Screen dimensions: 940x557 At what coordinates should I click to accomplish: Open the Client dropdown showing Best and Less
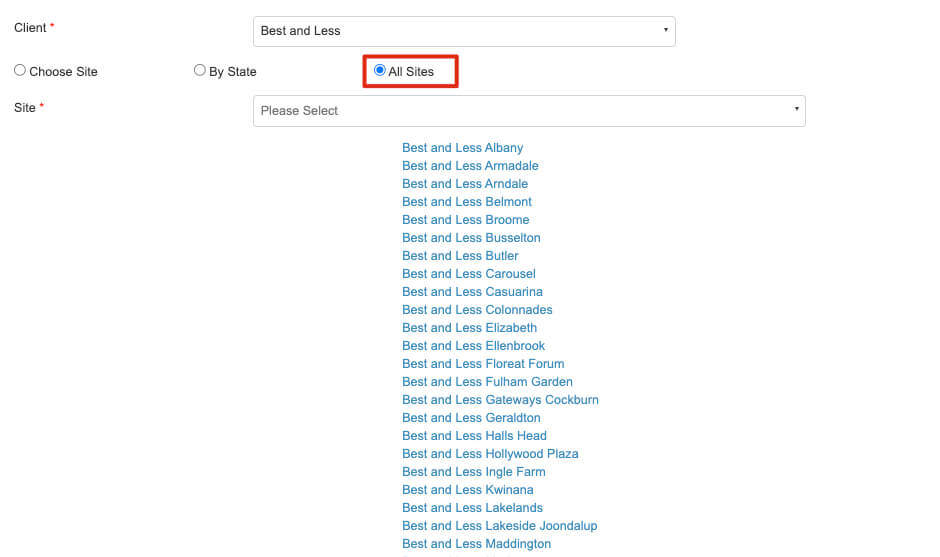[x=464, y=31]
